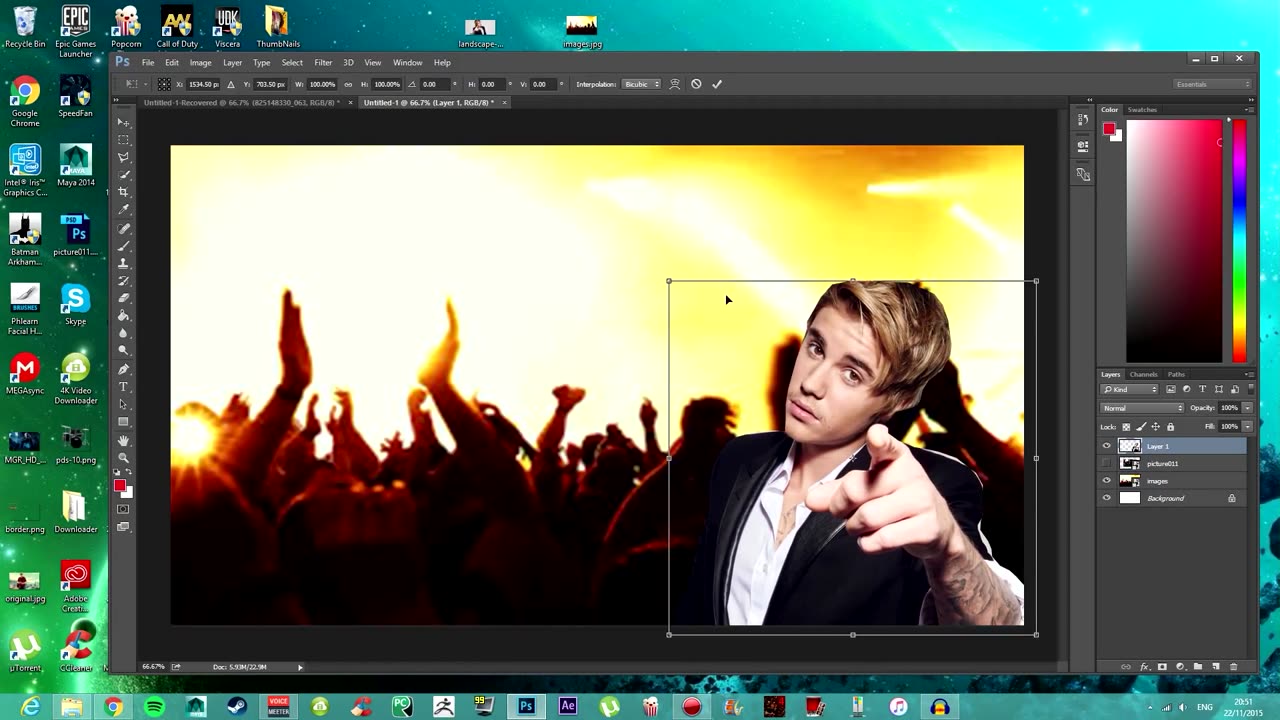
Task: Select the Move tool
Action: 124,122
